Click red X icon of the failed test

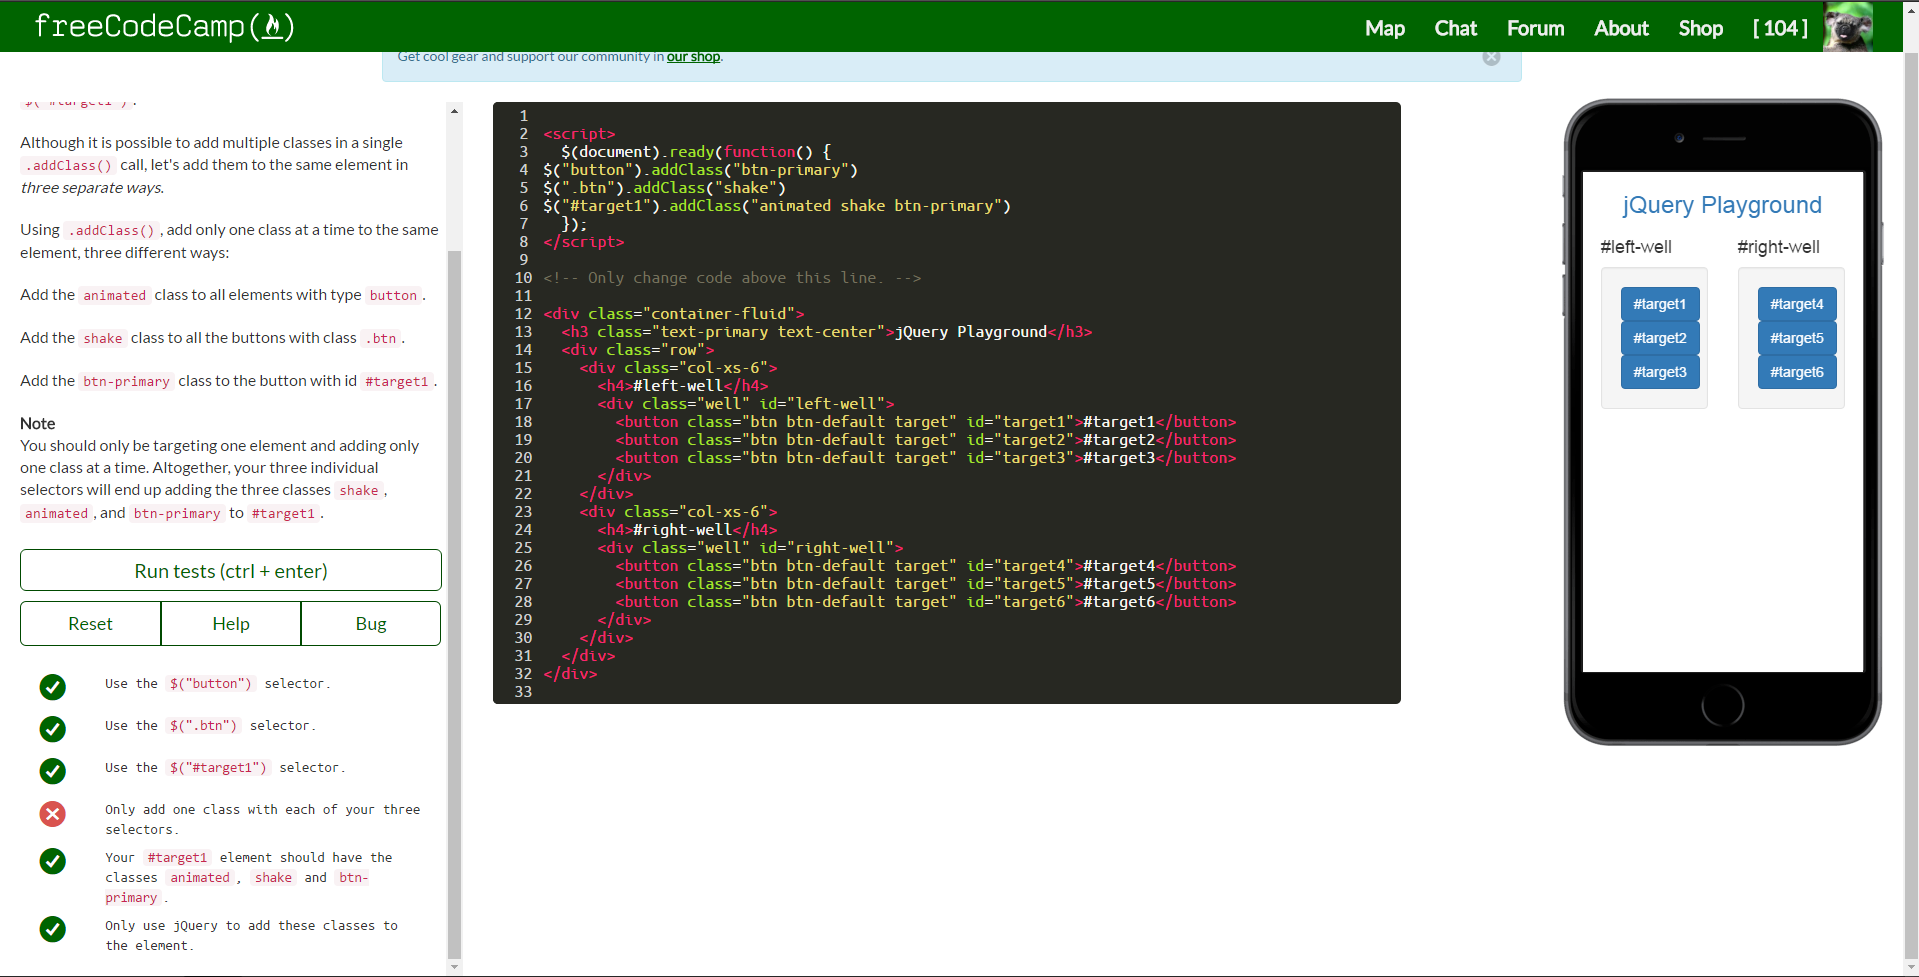[x=53, y=814]
